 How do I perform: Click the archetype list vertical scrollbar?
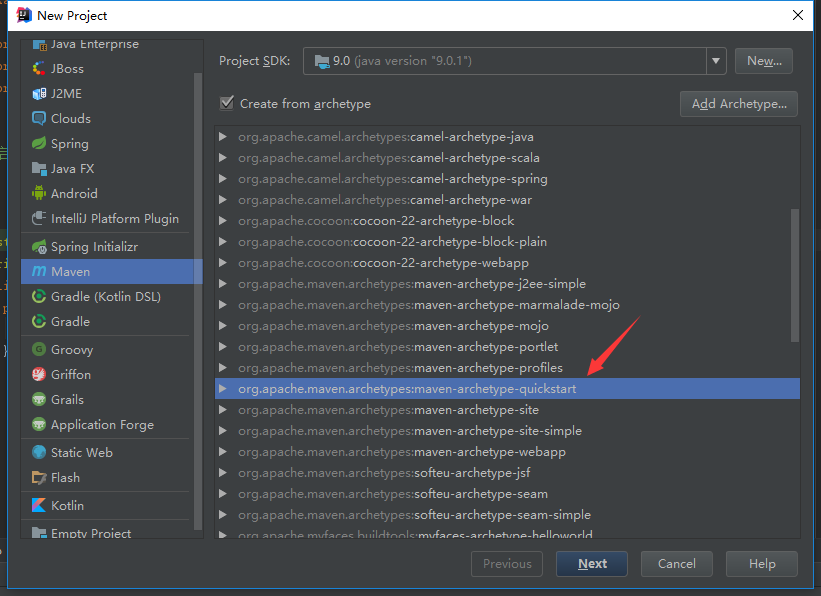(x=795, y=275)
